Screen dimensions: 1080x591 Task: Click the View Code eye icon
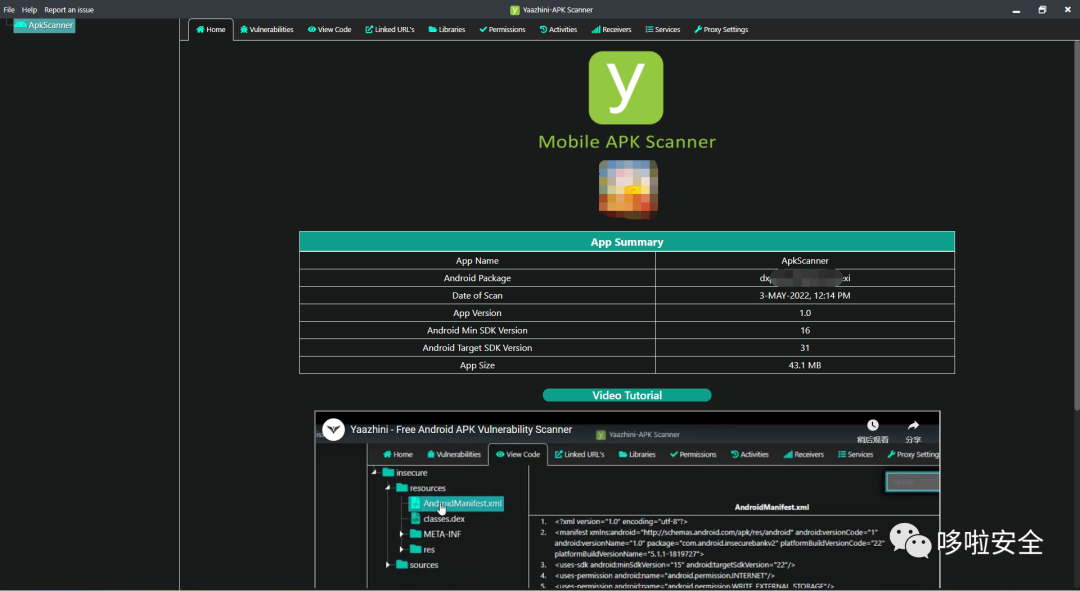click(312, 30)
